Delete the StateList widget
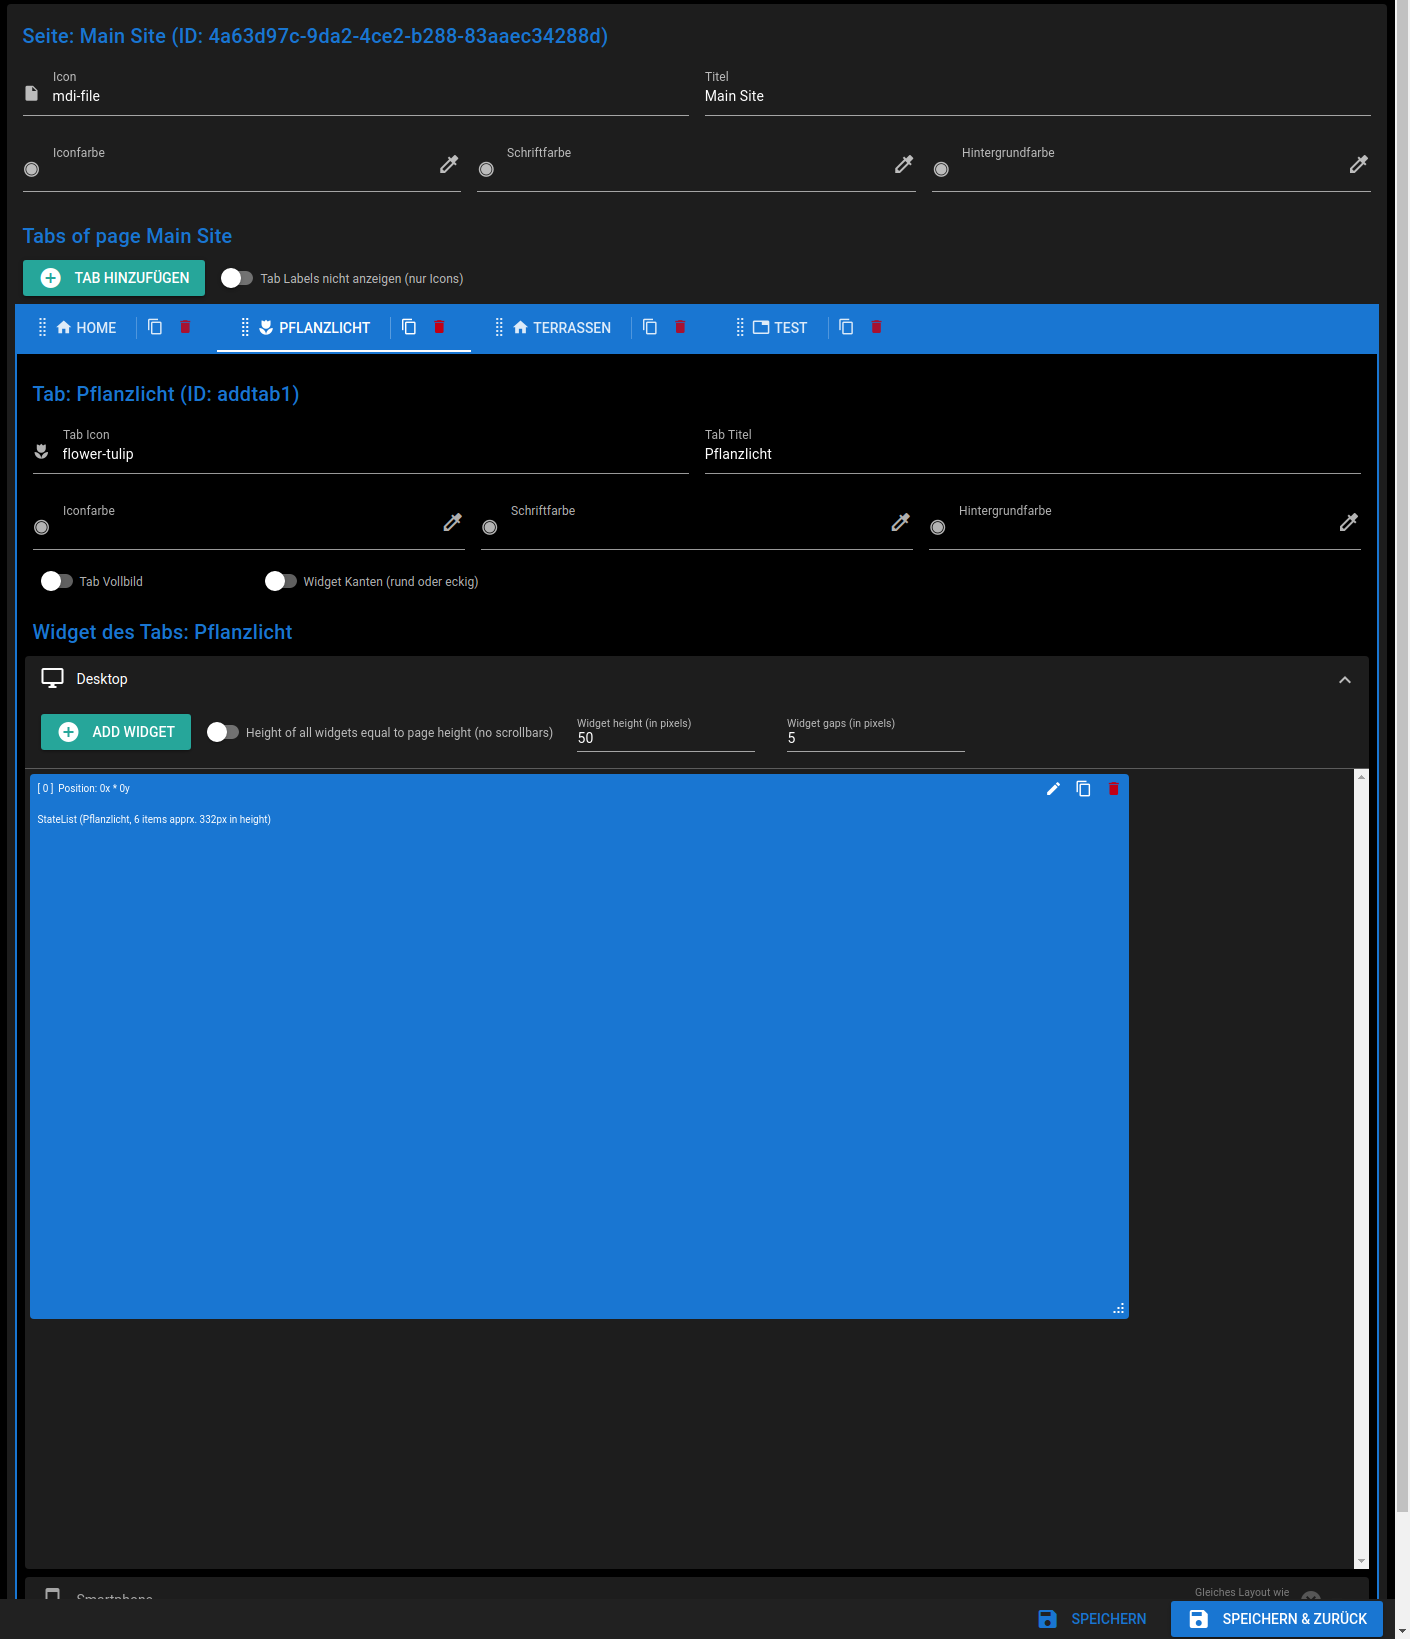The width and height of the screenshot is (1410, 1639). (1113, 789)
